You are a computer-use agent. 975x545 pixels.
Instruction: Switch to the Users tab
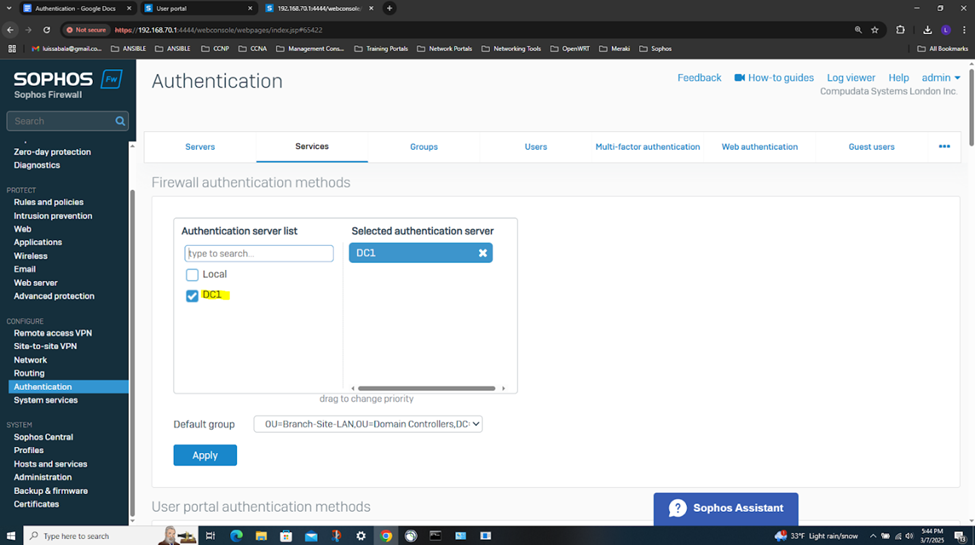[535, 147]
